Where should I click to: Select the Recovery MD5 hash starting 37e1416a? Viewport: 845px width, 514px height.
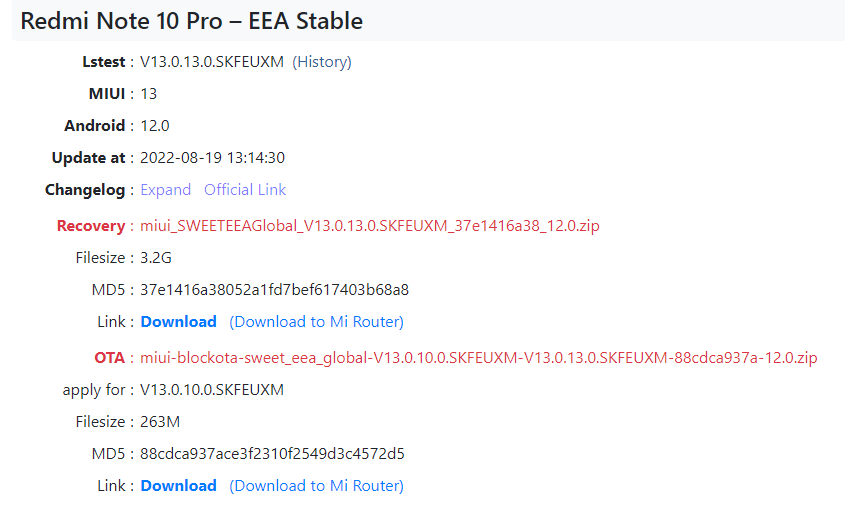pos(274,290)
